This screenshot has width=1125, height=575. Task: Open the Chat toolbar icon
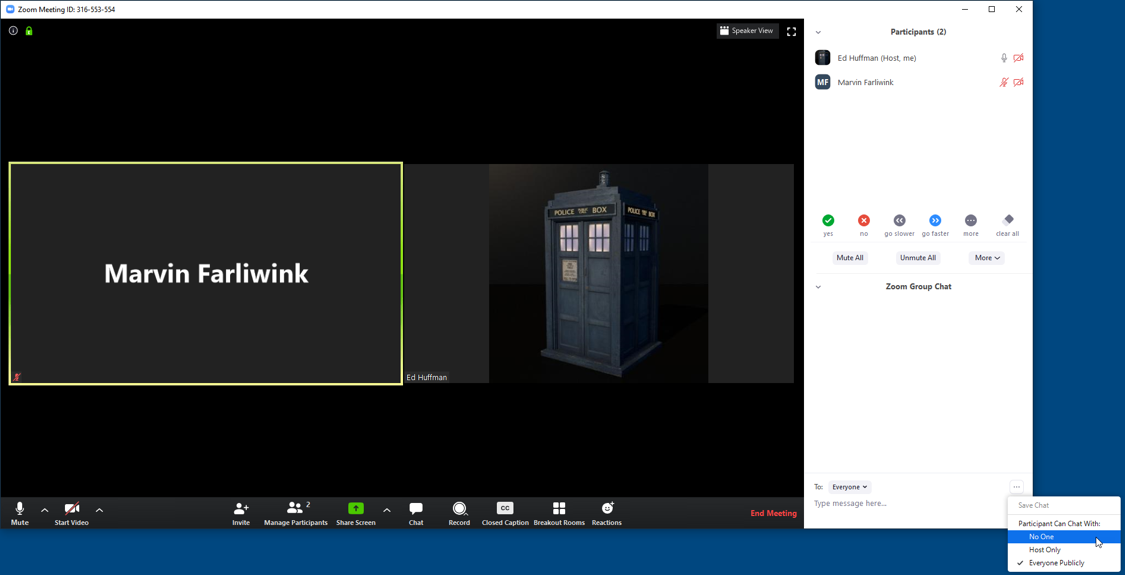(416, 508)
